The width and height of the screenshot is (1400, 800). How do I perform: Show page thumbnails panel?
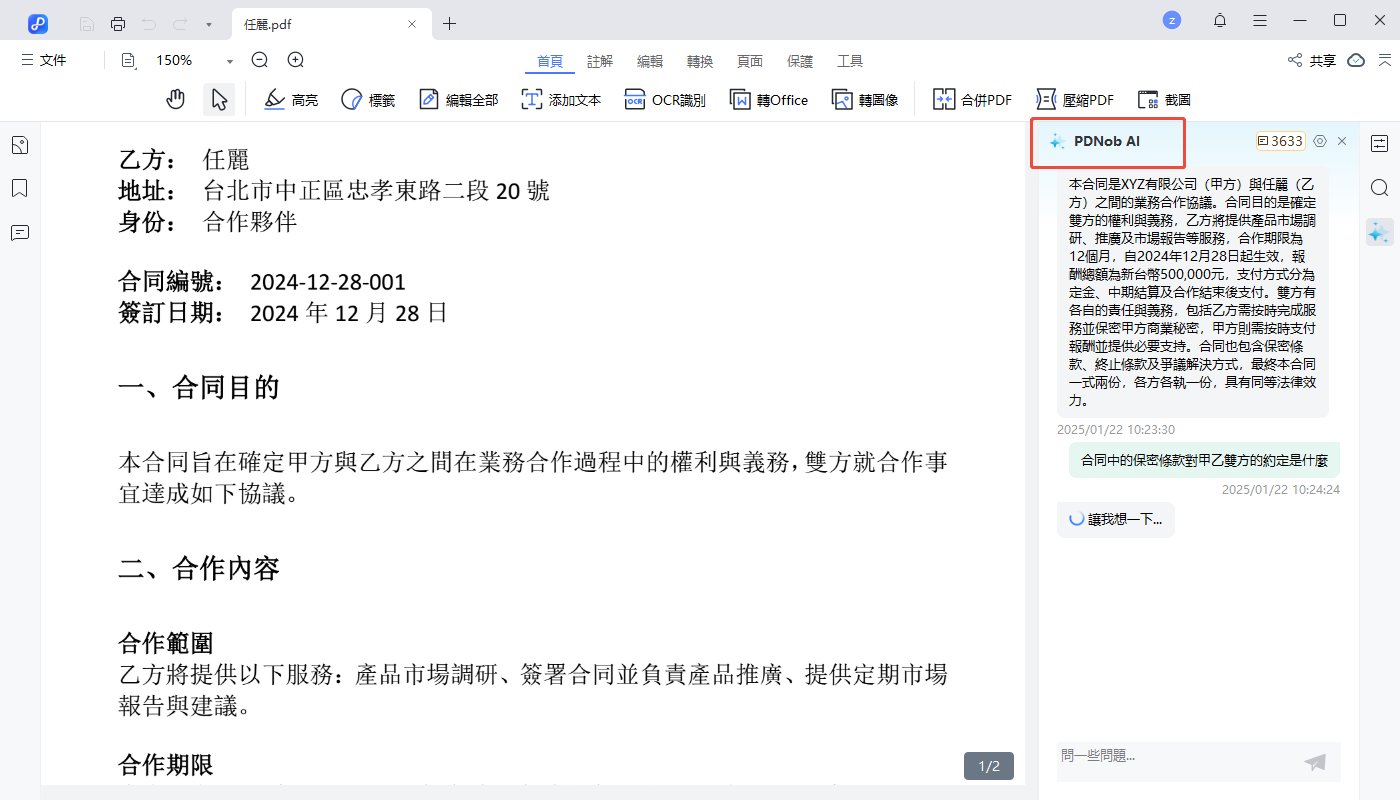point(19,144)
